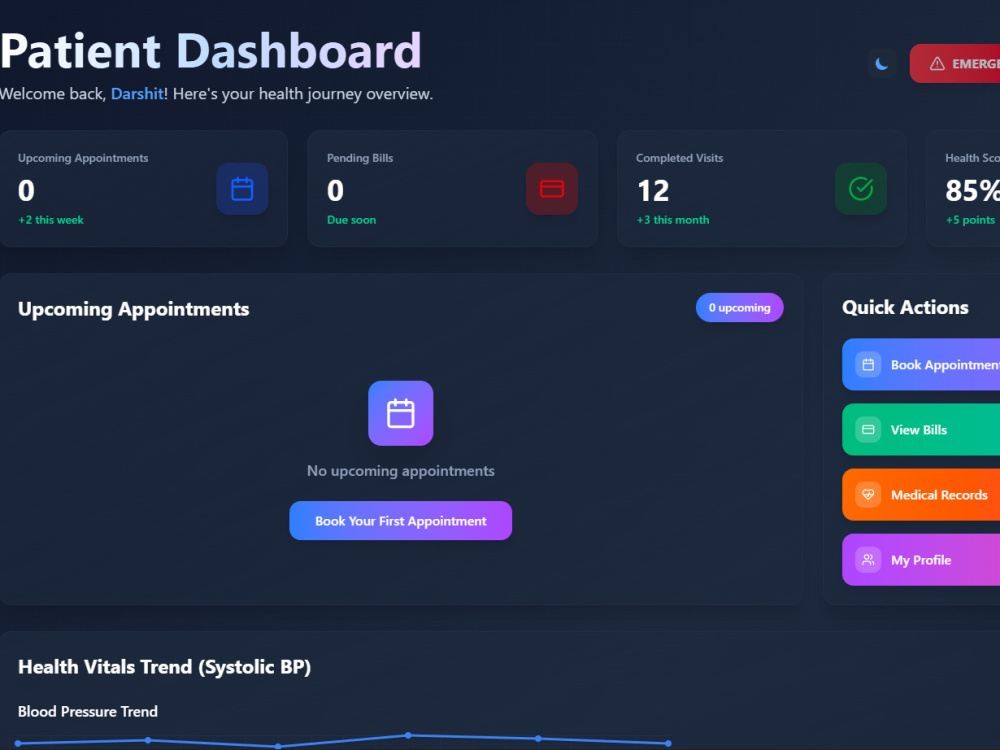
Task: Click the Pending Bills card label
Action: tap(360, 158)
